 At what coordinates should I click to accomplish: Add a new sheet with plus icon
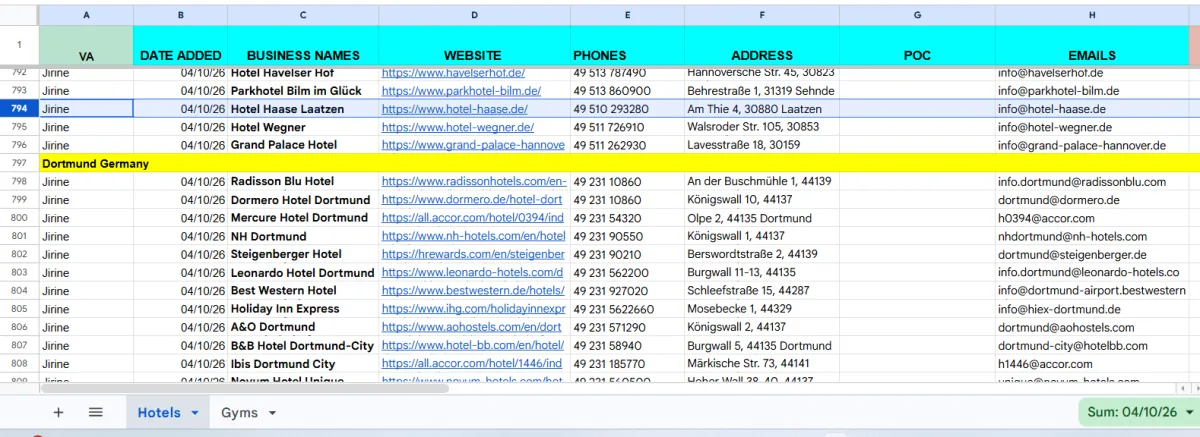58,412
